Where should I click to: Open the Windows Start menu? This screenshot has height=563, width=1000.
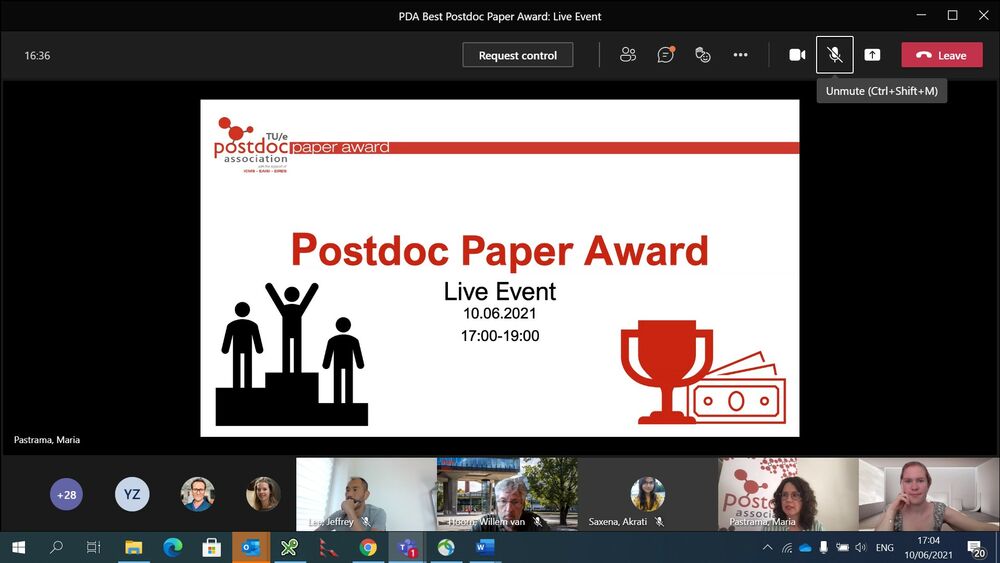[x=18, y=547]
